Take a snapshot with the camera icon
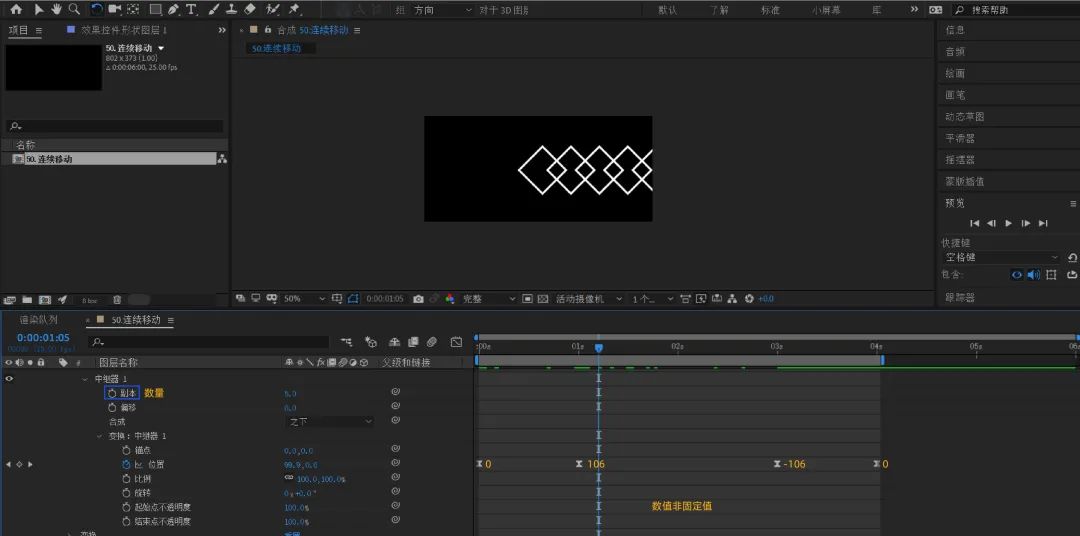 tap(418, 299)
